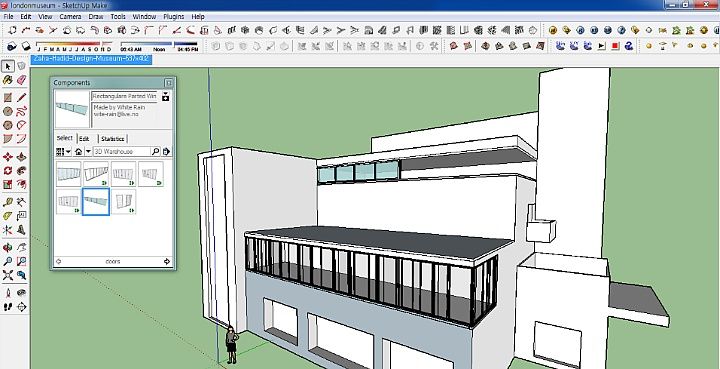This screenshot has width=720, height=369.
Task: Select highlighted window component thumbnail
Action: click(96, 201)
